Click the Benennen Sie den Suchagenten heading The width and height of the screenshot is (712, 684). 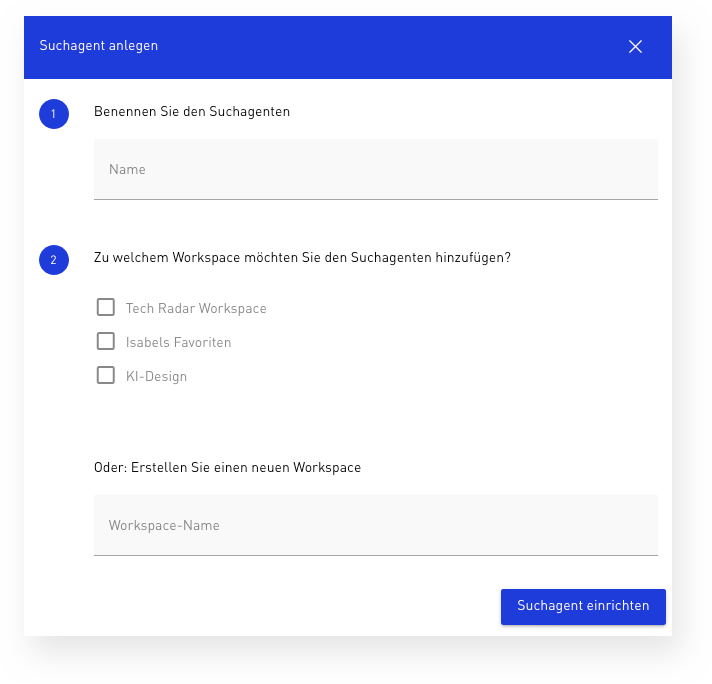(x=192, y=112)
